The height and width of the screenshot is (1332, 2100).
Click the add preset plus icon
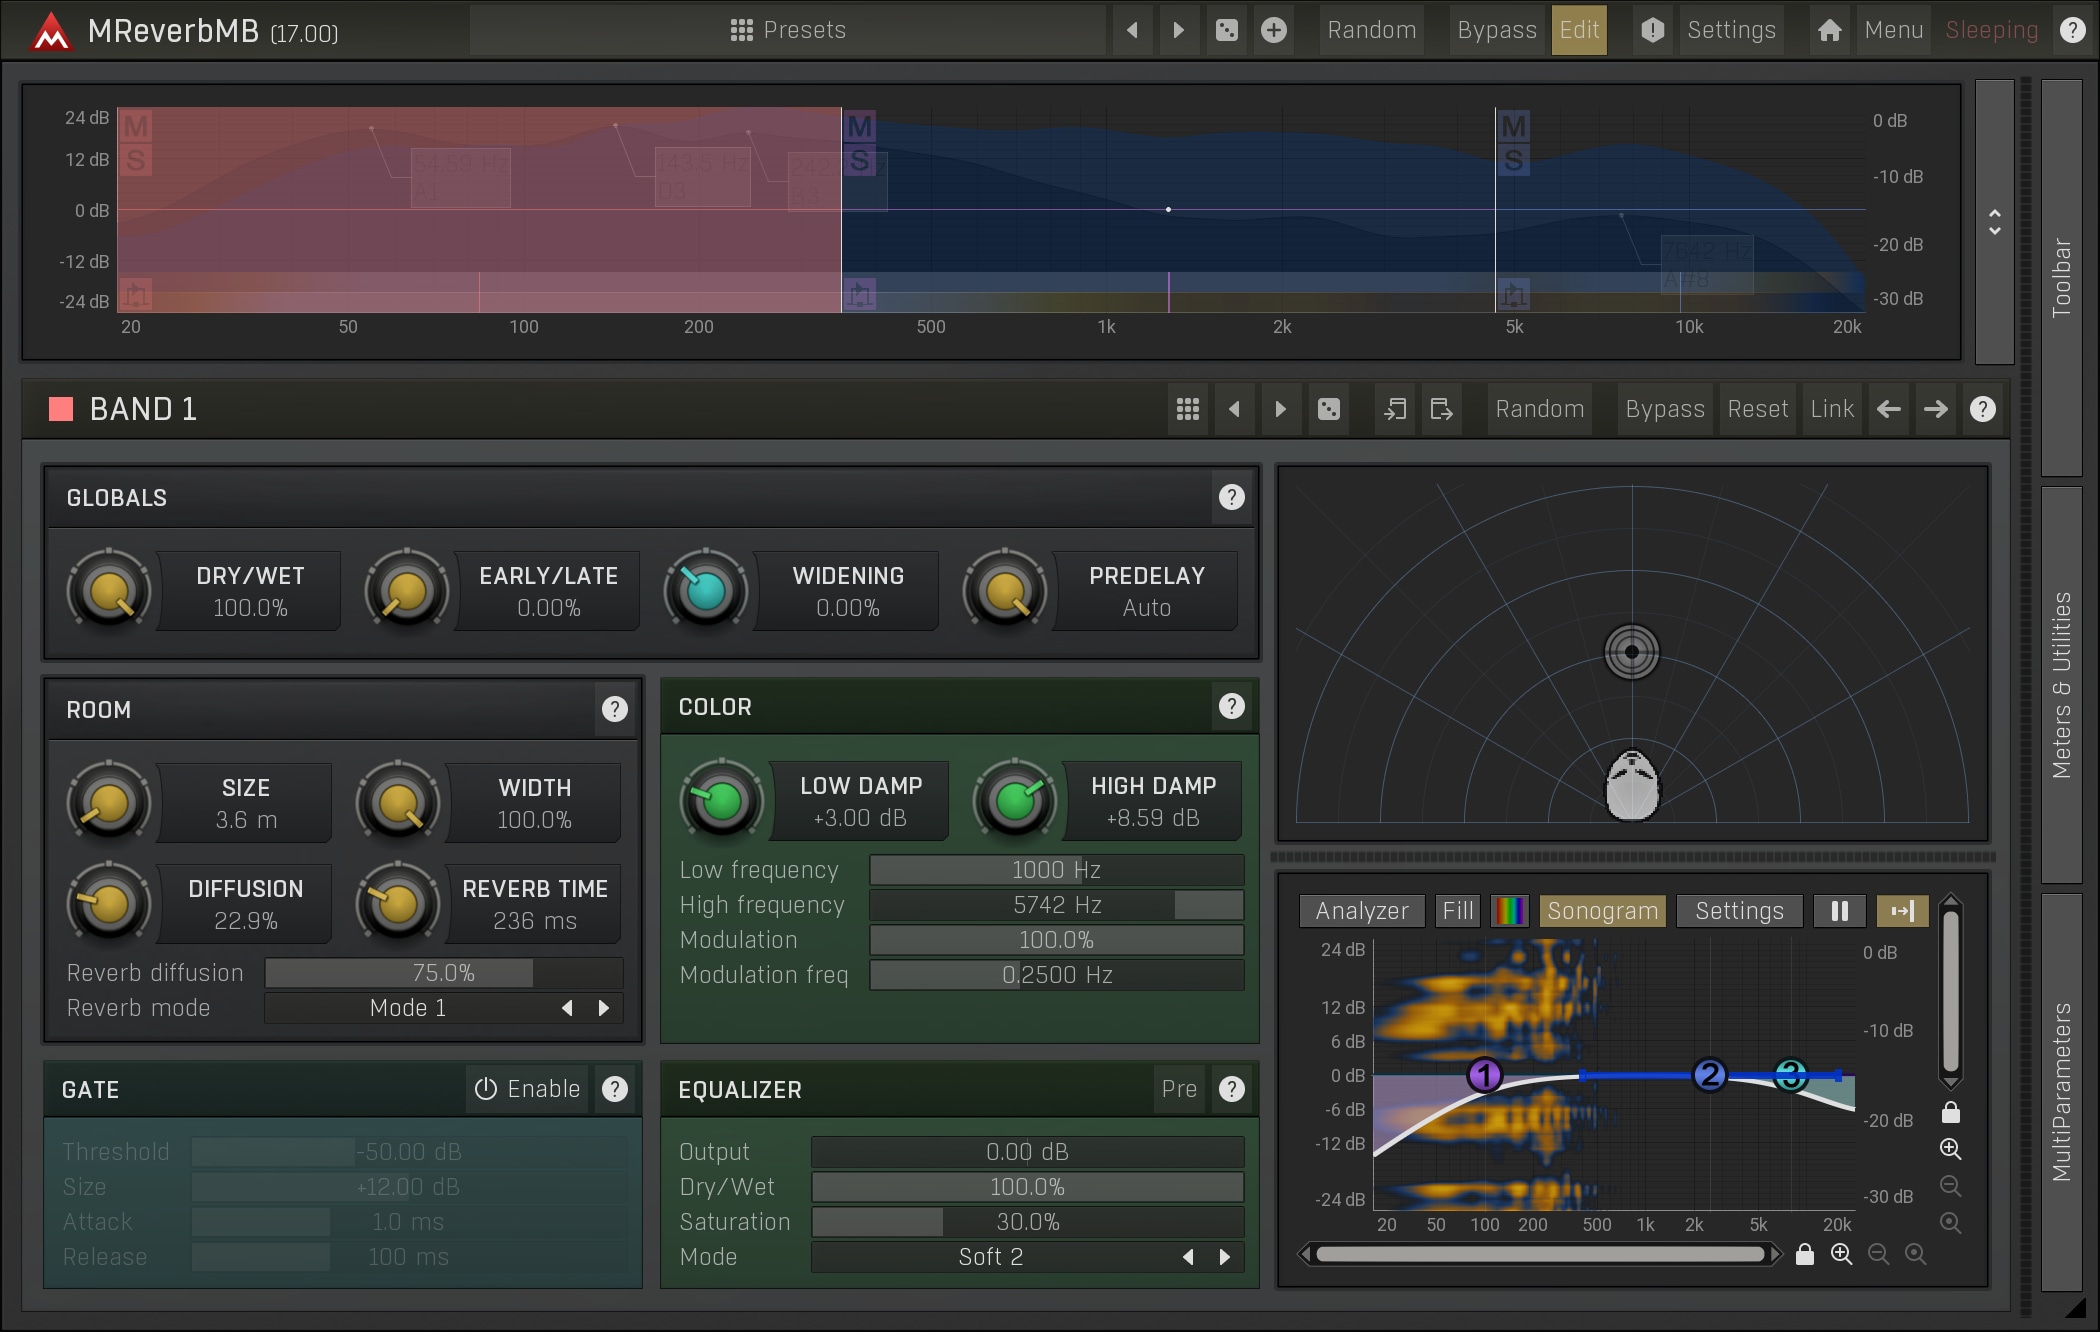(1274, 30)
